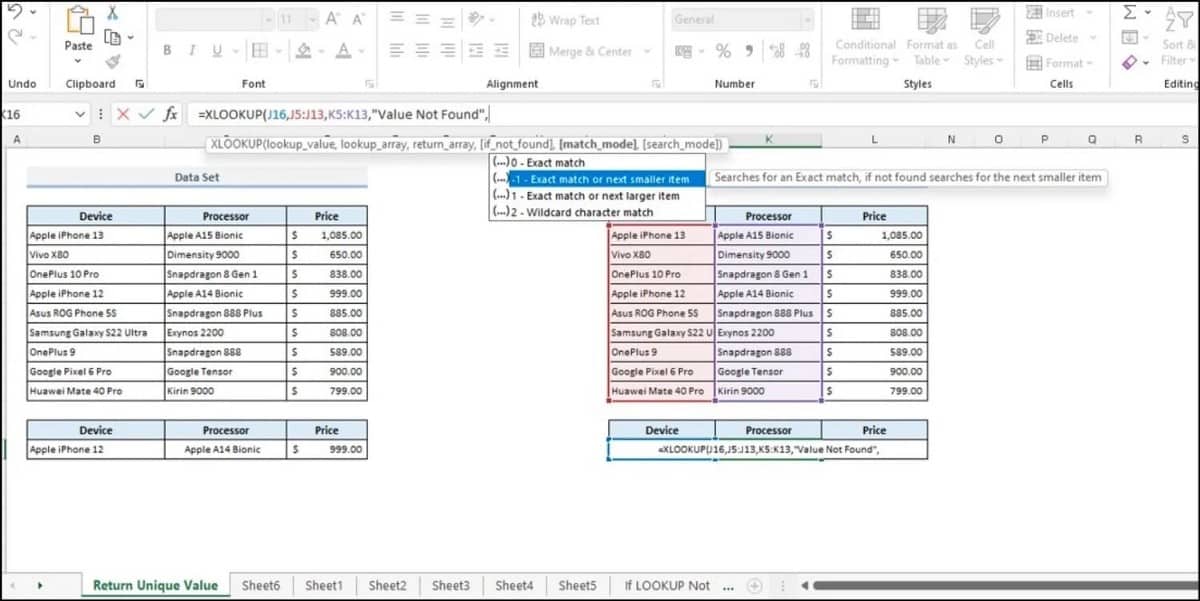Apply italic formatting
The image size is (1200, 601).
(x=192, y=49)
